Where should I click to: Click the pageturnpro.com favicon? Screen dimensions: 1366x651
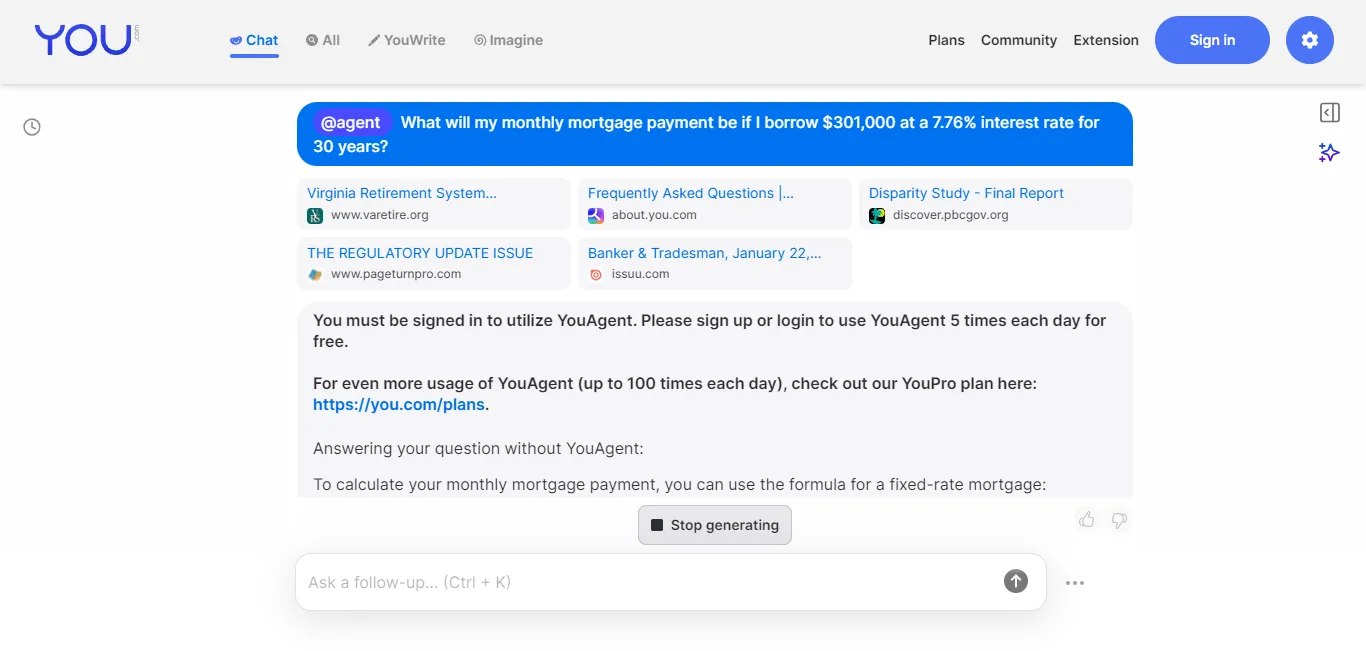click(315, 274)
